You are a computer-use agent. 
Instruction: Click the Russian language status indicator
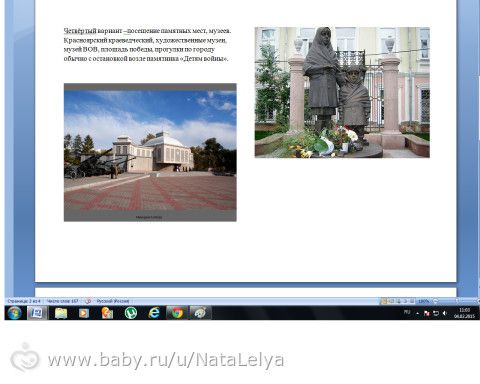coord(113,301)
